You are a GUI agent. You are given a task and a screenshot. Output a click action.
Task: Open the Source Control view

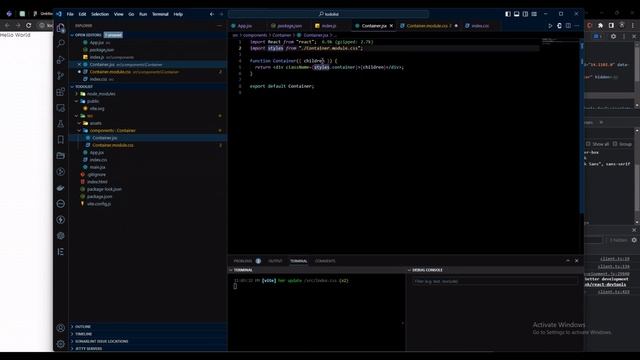tap(61, 76)
